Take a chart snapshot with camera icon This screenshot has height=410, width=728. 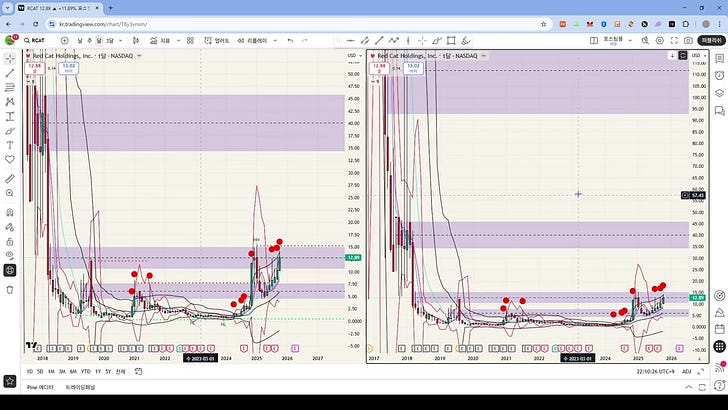coord(688,40)
